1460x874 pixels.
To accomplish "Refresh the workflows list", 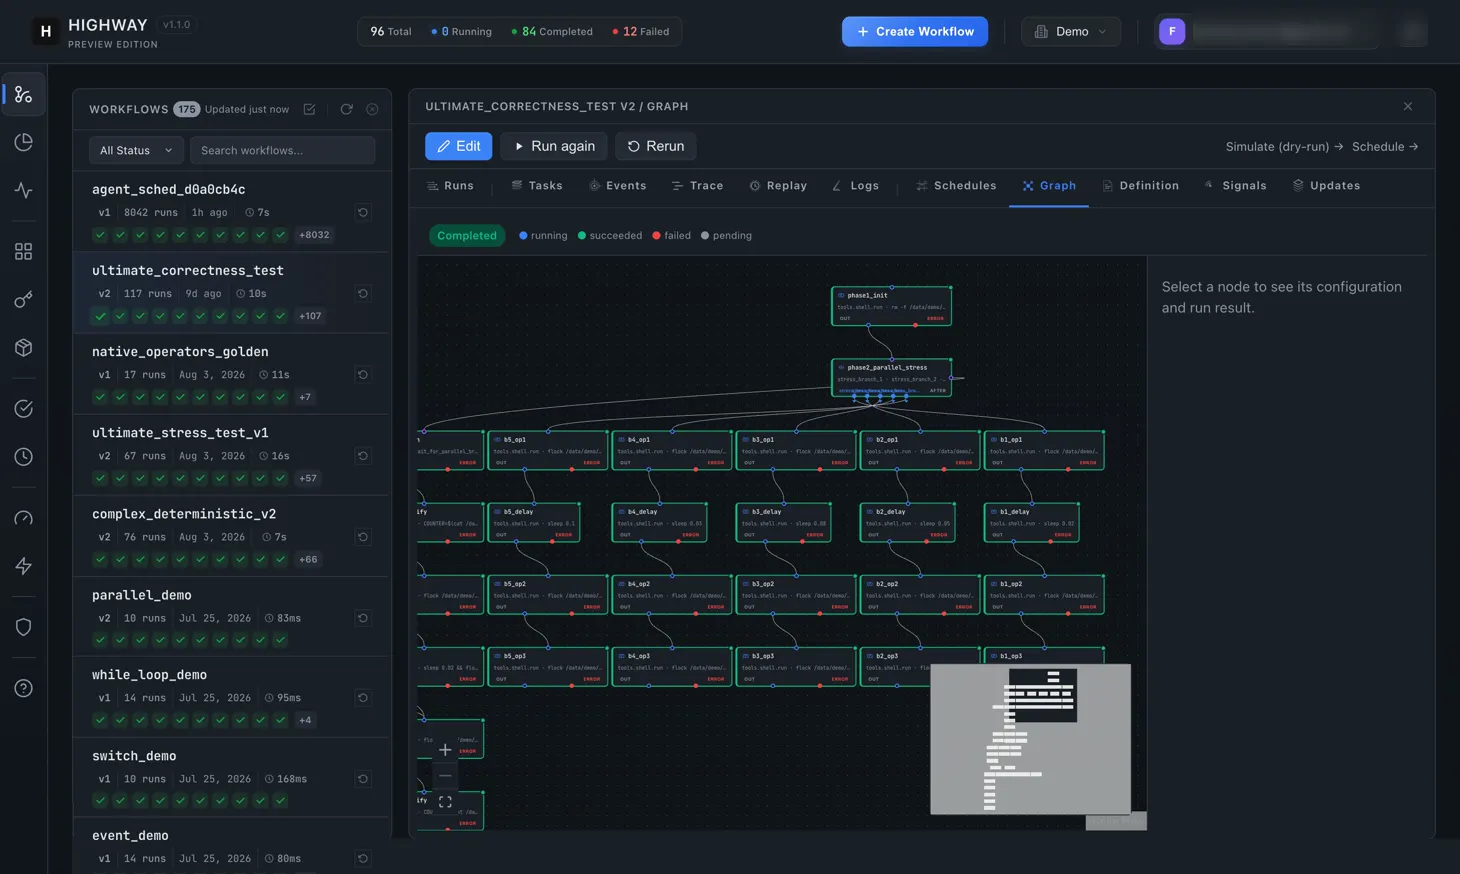I will (x=346, y=109).
